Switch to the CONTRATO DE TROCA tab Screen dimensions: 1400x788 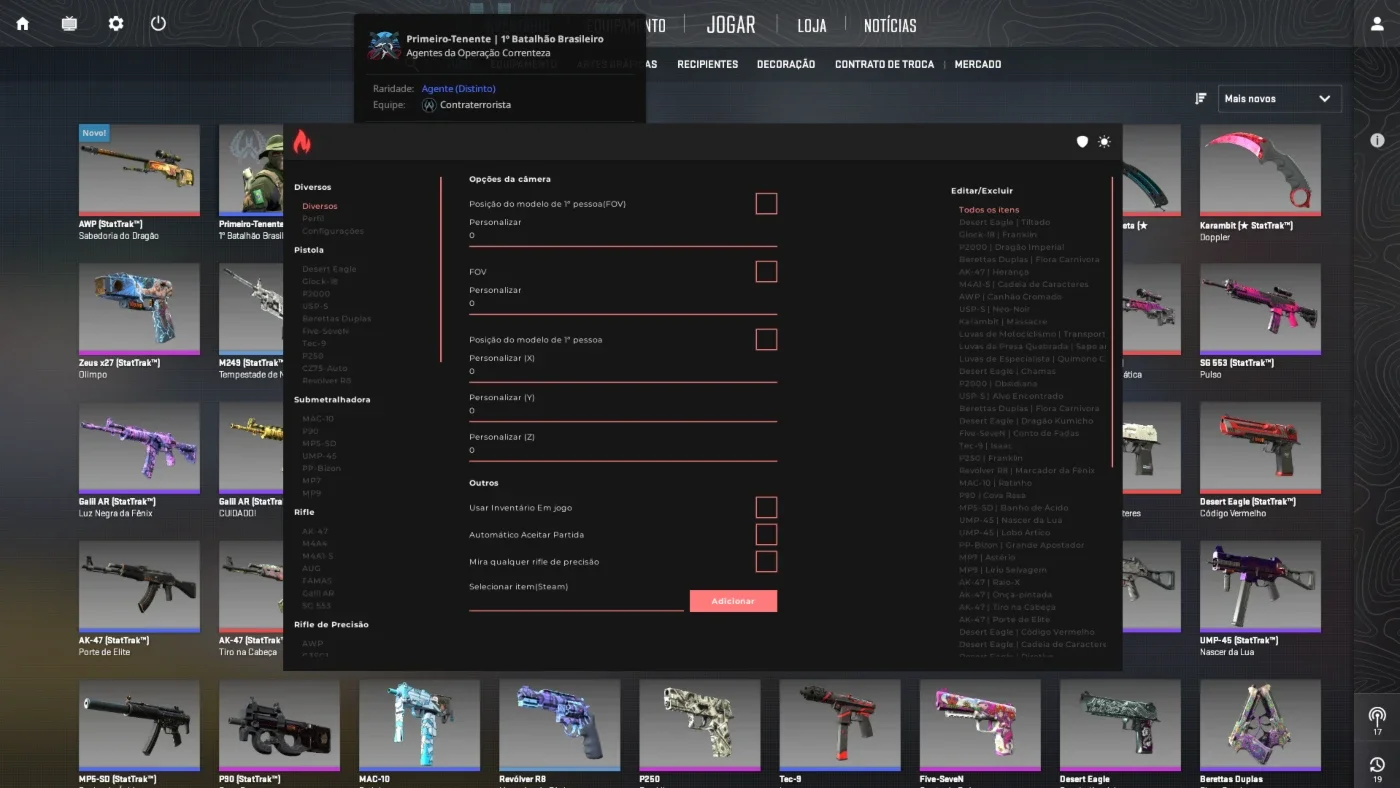tap(884, 64)
